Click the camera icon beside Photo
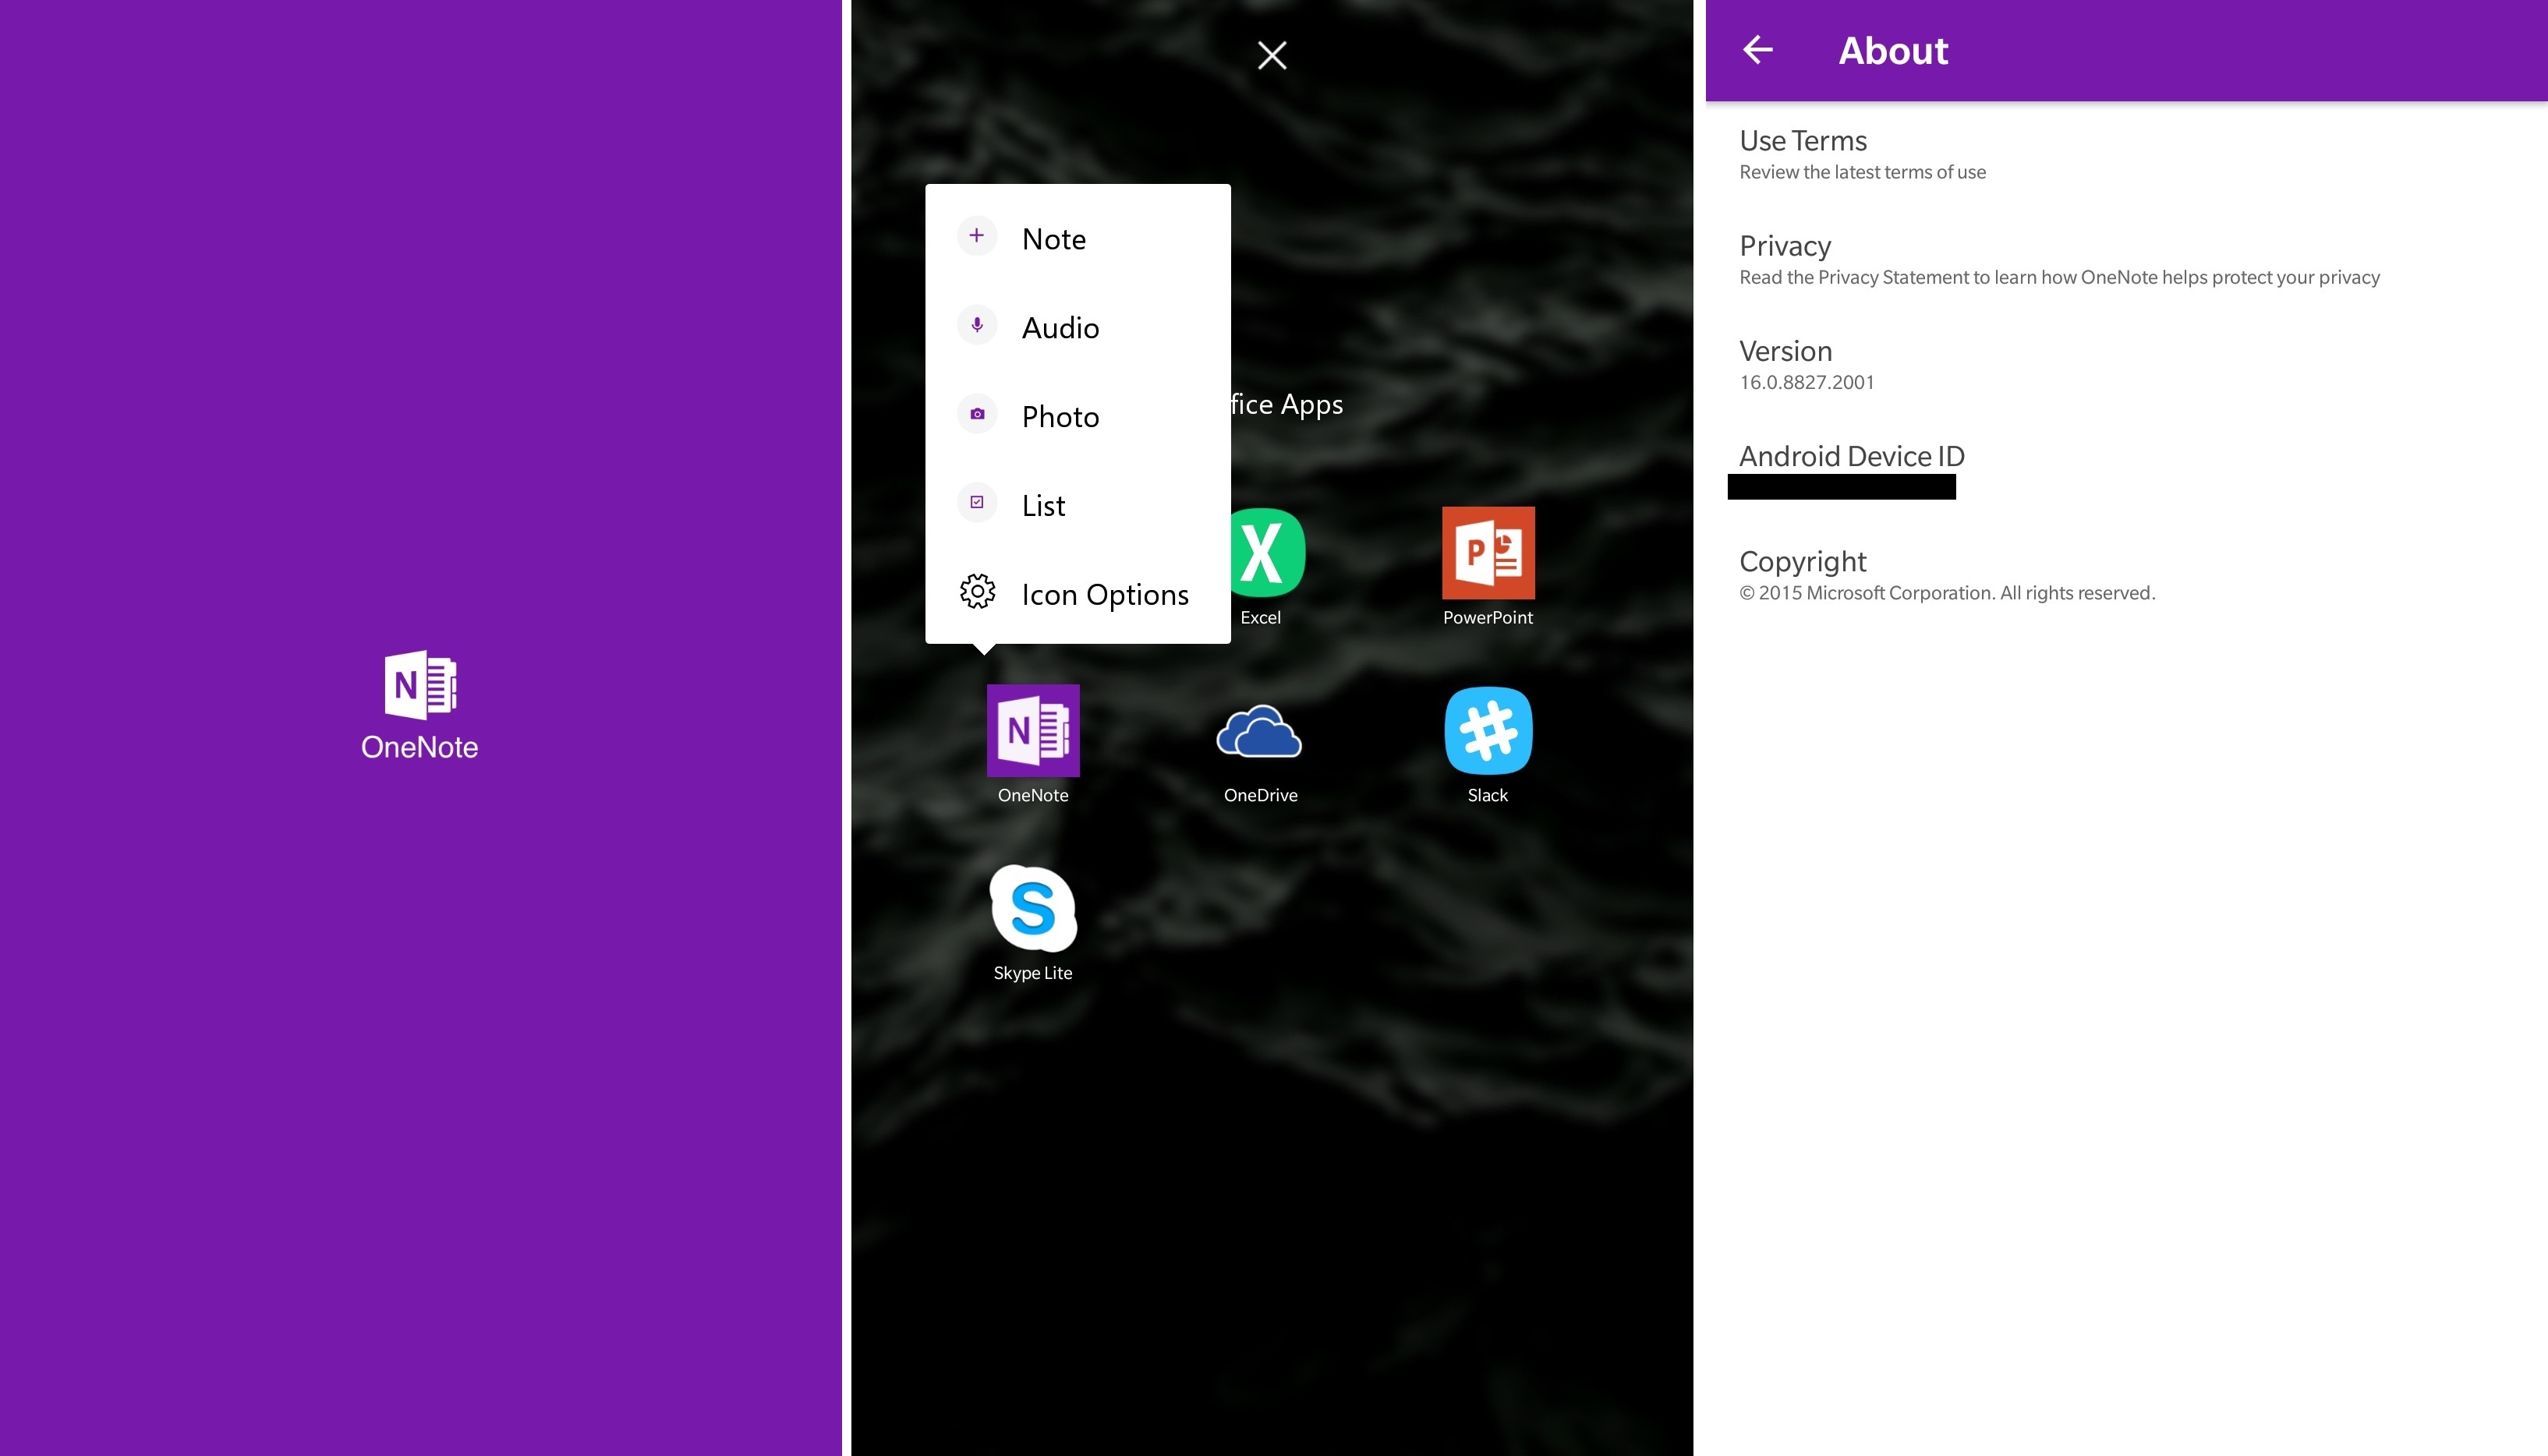The width and height of the screenshot is (2548, 1456). (x=977, y=414)
